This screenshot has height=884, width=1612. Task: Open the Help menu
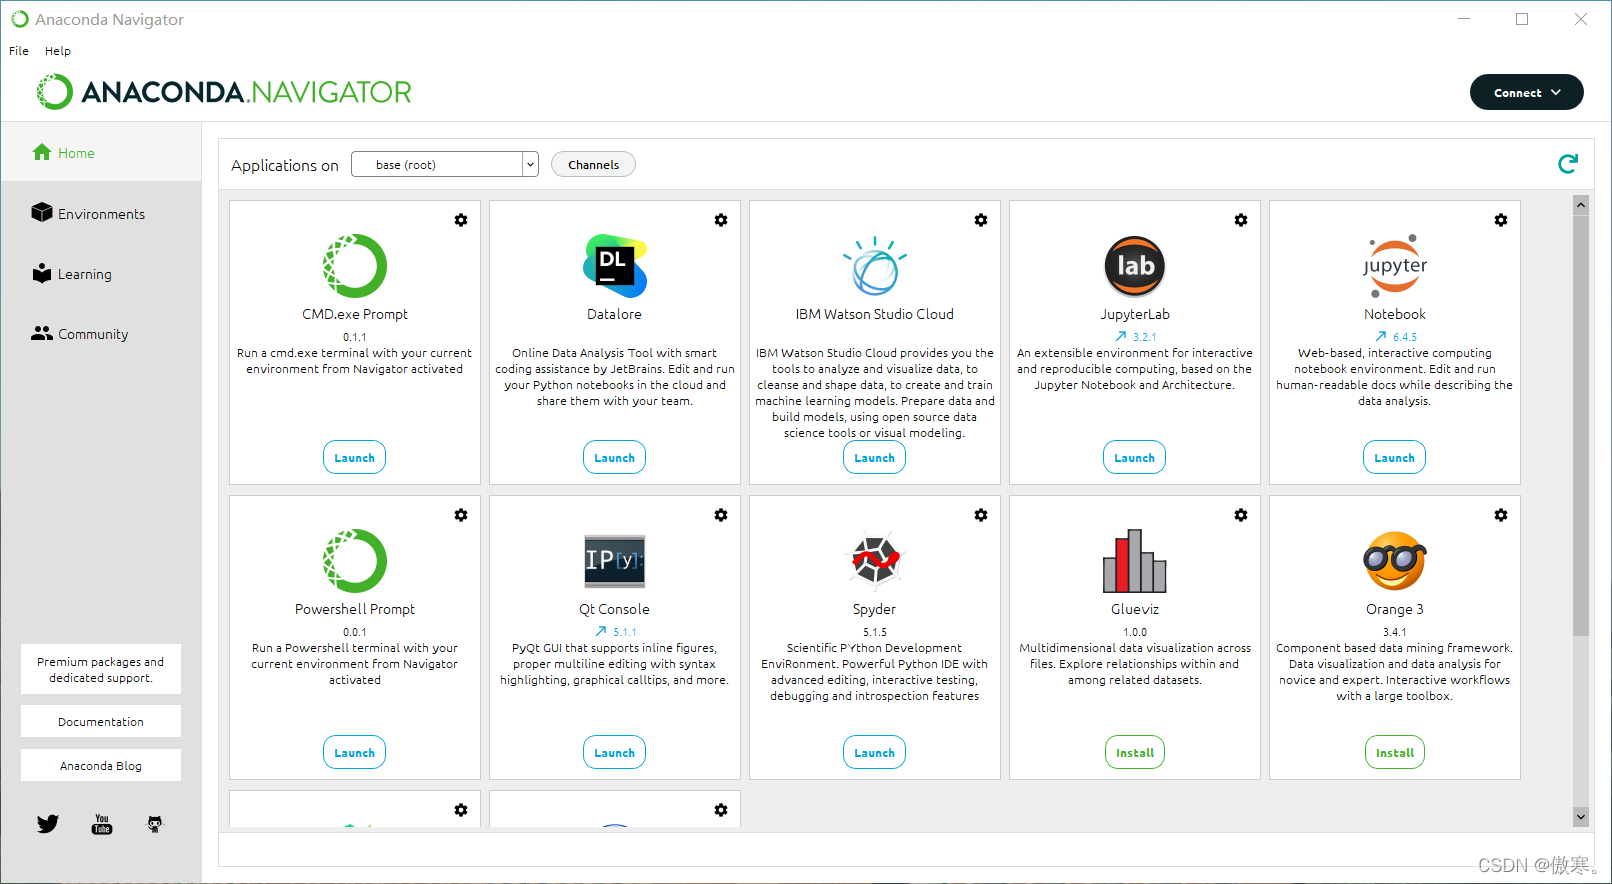pyautogui.click(x=58, y=51)
